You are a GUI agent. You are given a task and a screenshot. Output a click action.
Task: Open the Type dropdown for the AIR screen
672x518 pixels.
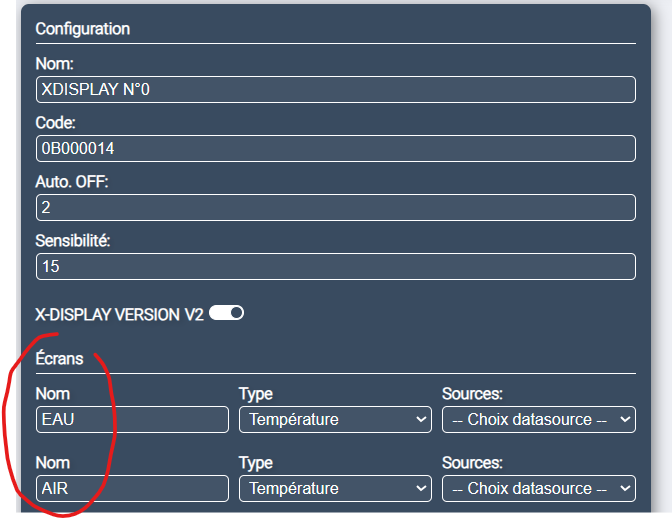[335, 489]
